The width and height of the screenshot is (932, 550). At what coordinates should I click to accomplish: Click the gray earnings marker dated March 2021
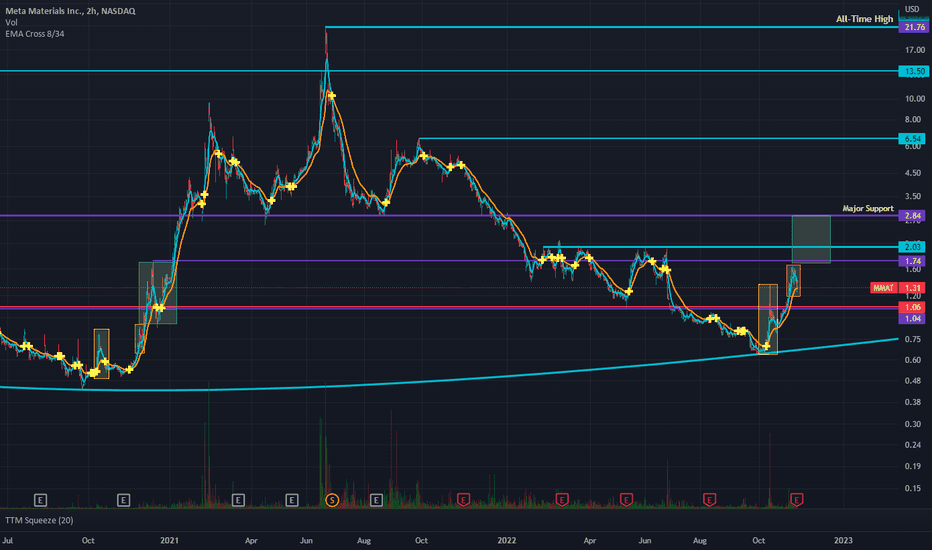pyautogui.click(x=238, y=500)
